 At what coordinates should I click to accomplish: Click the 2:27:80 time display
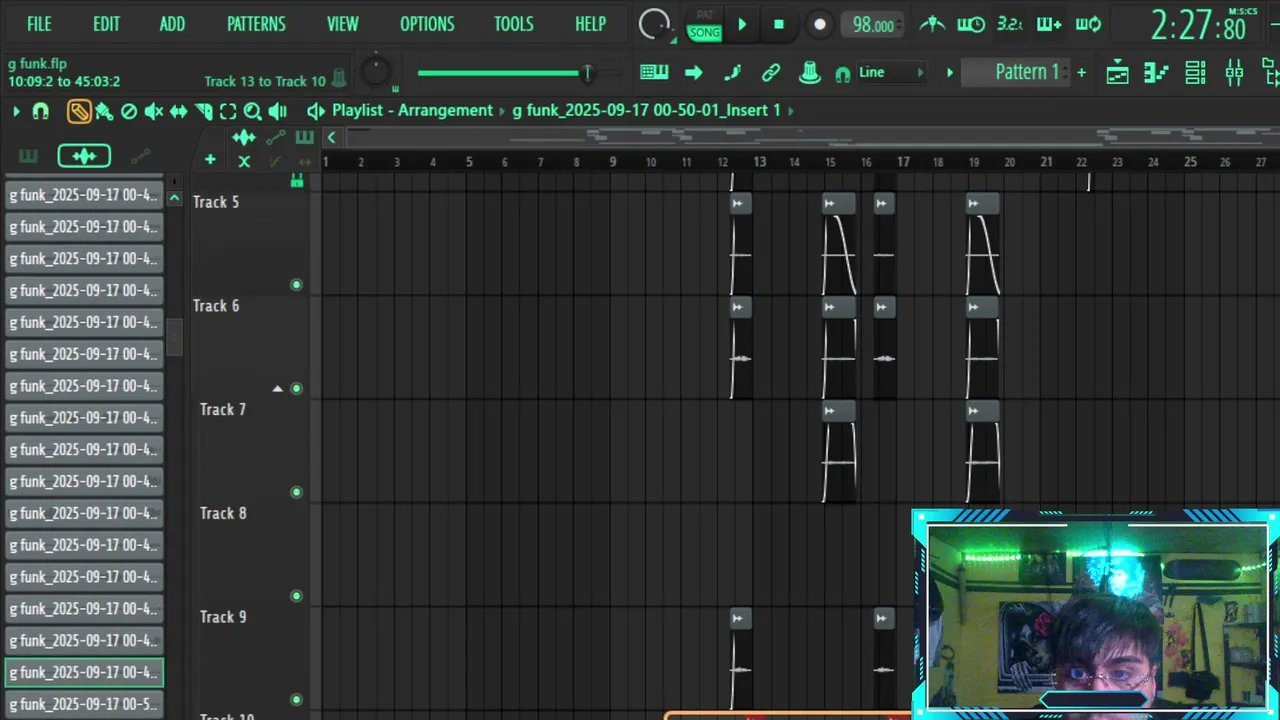pos(1199,25)
